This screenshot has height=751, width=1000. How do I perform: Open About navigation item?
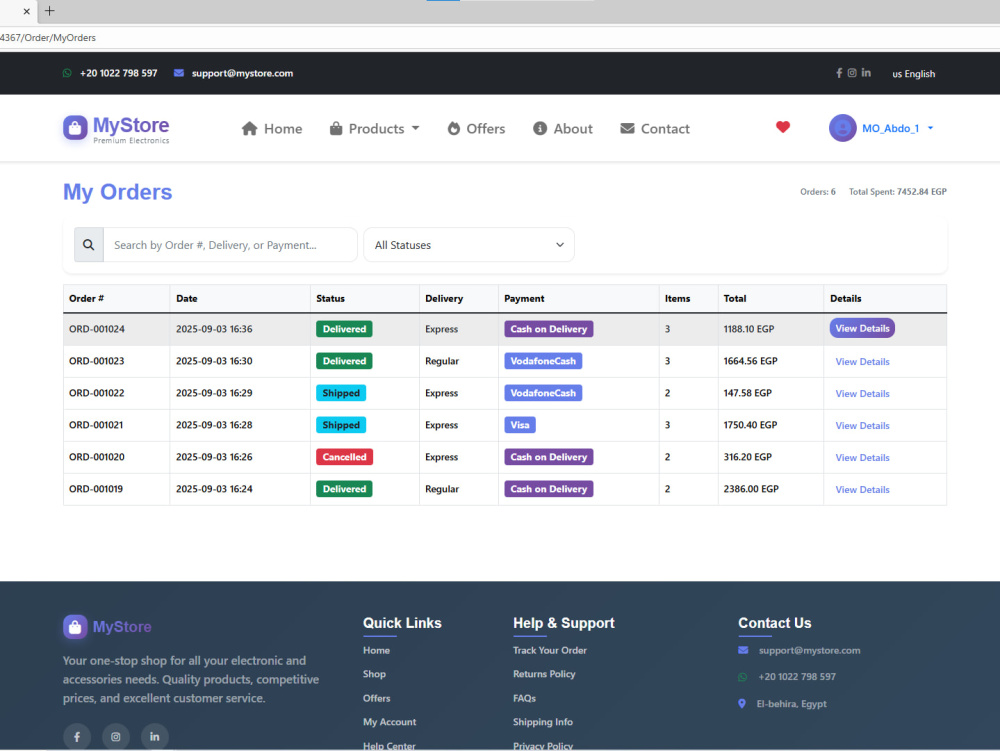(562, 129)
